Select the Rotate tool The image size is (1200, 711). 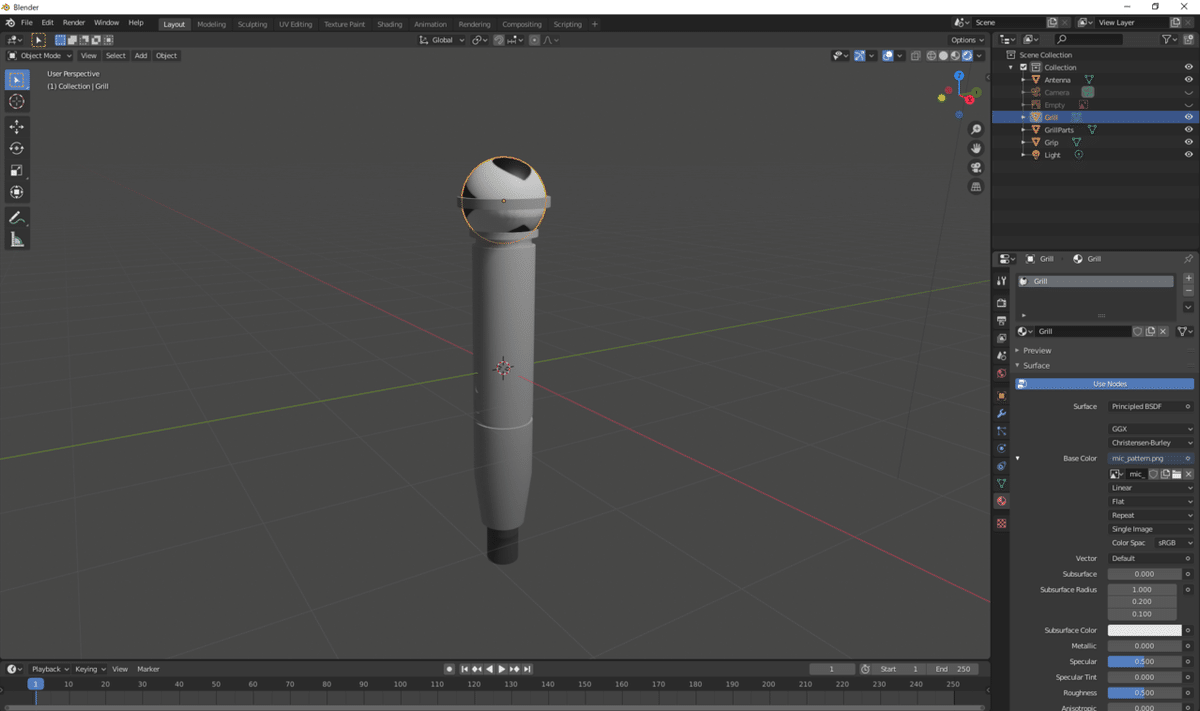point(17,148)
